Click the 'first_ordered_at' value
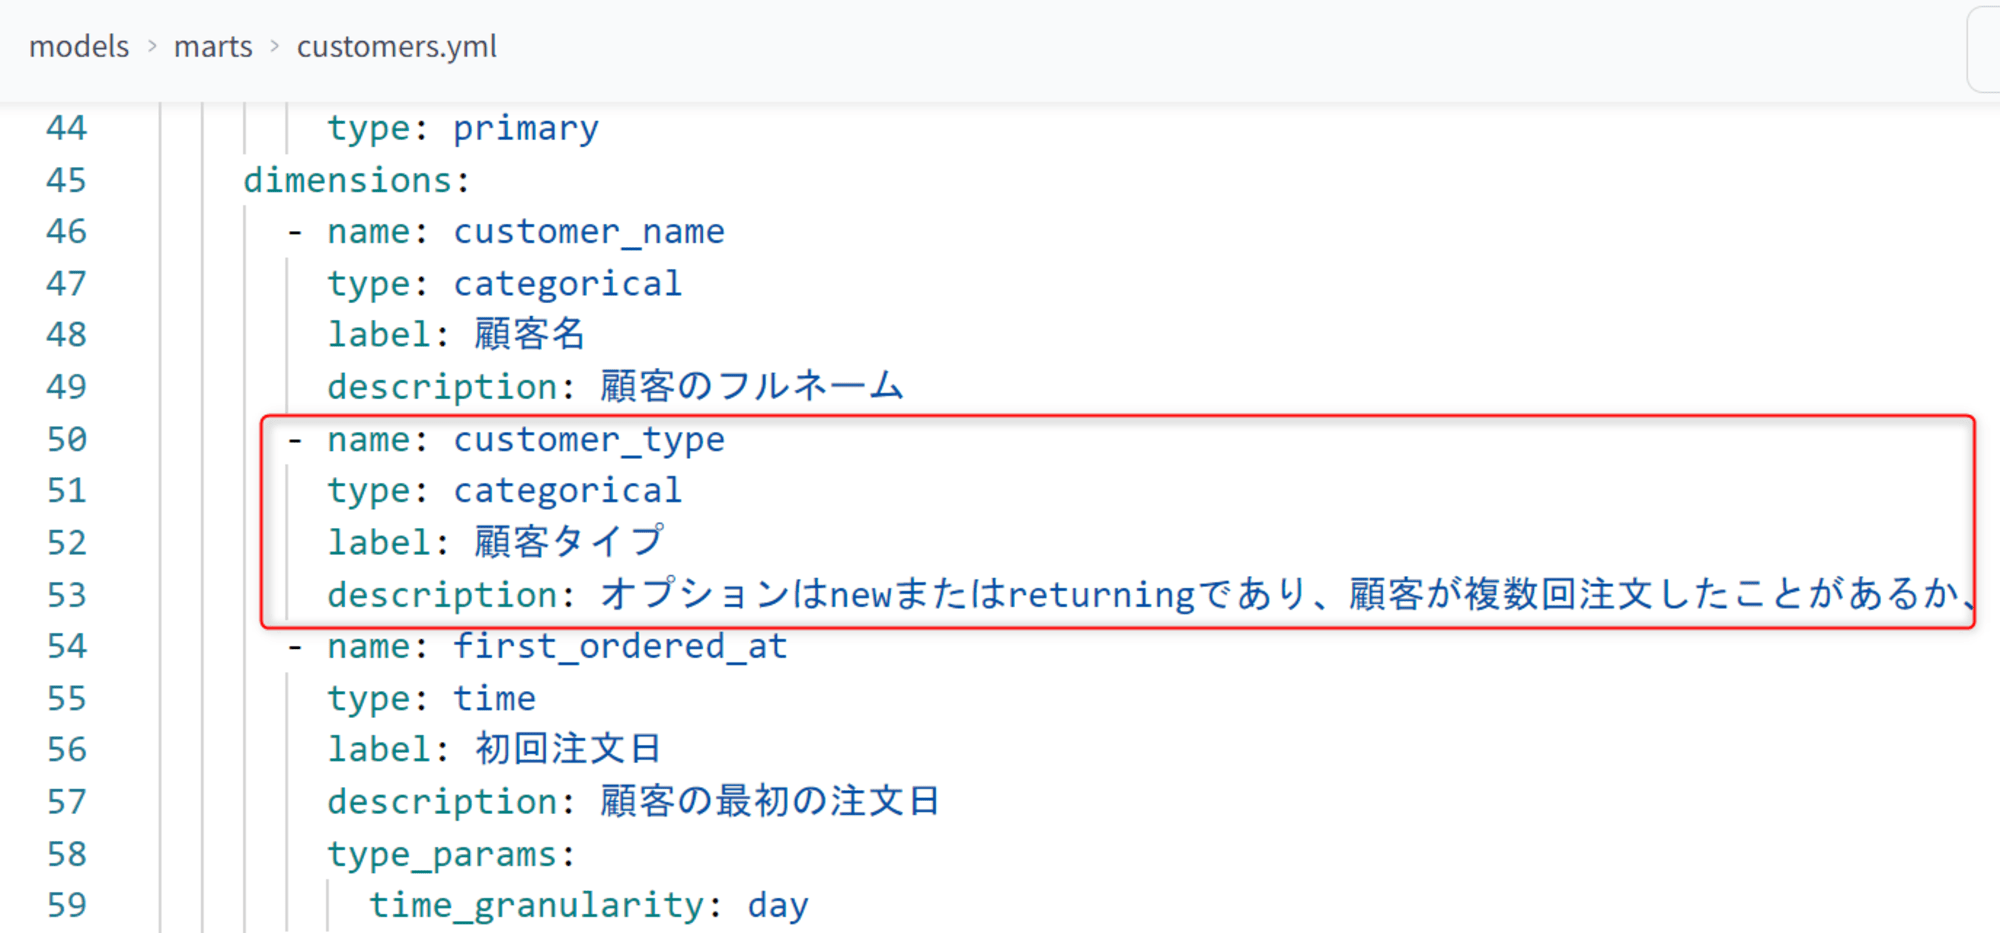Screen dimensions: 2000x933 620,647
